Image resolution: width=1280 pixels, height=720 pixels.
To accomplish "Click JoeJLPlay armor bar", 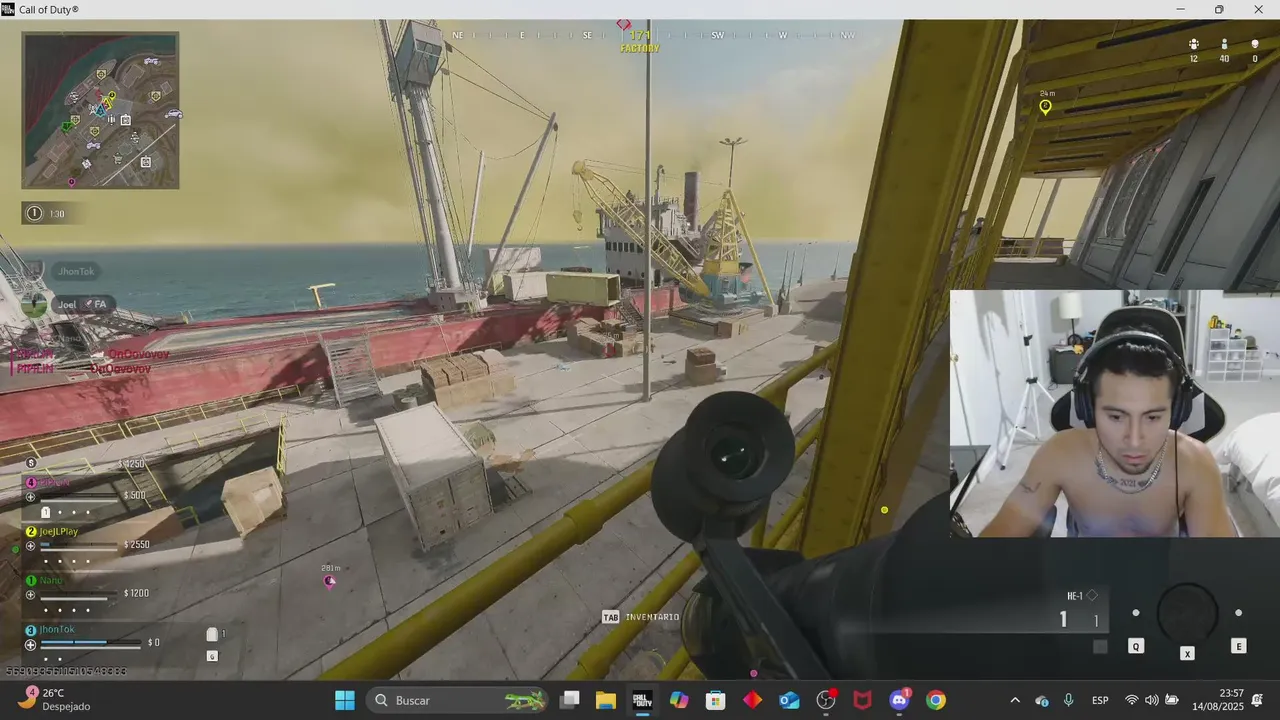I will pyautogui.click(x=79, y=545).
